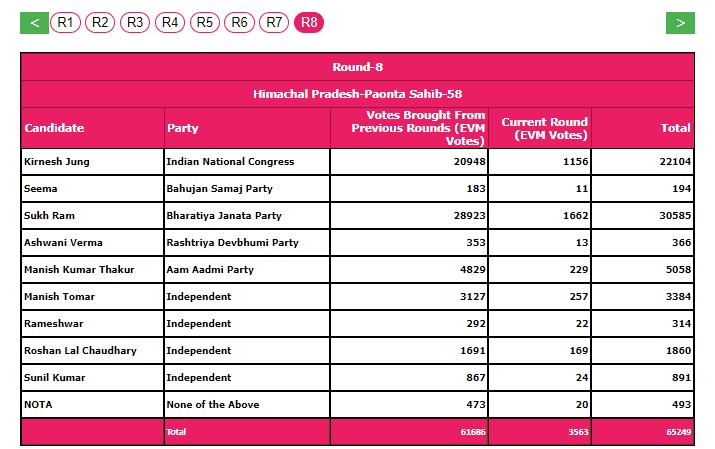This screenshot has width=715, height=449.
Task: Click the green next arrow button
Action: coord(680,22)
